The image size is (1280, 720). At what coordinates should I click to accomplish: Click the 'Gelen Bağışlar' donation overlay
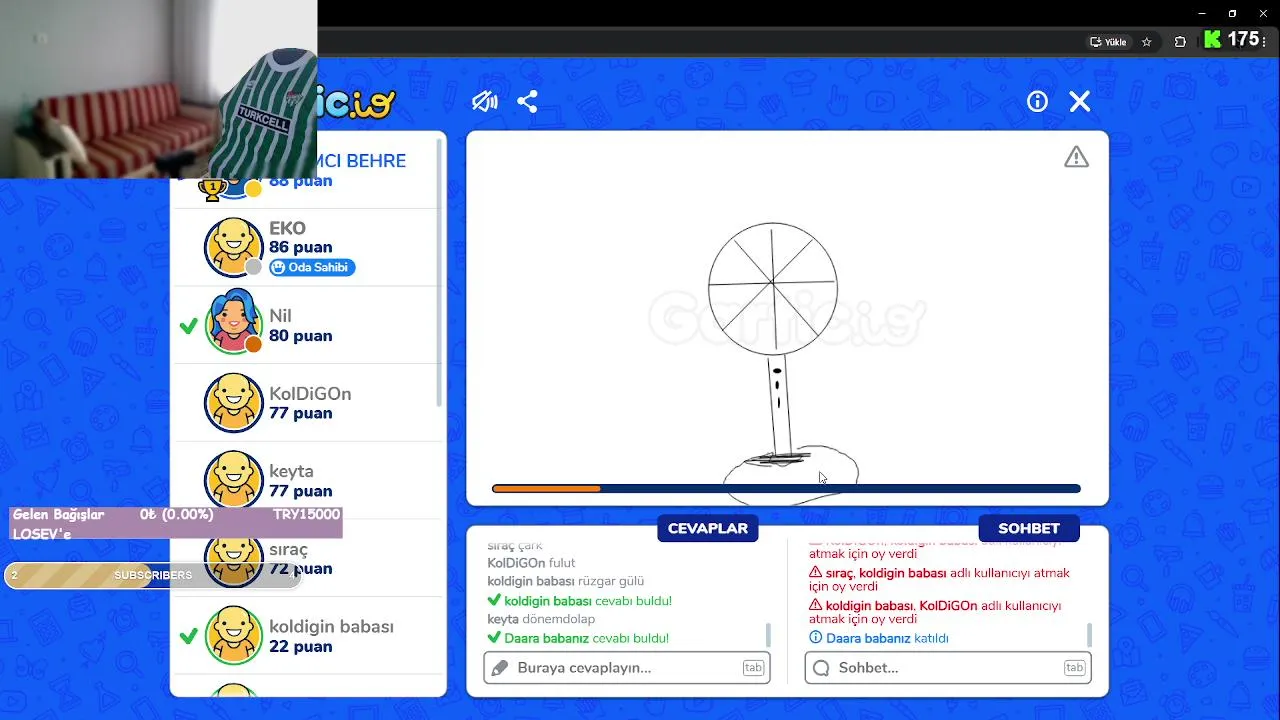[x=176, y=523]
